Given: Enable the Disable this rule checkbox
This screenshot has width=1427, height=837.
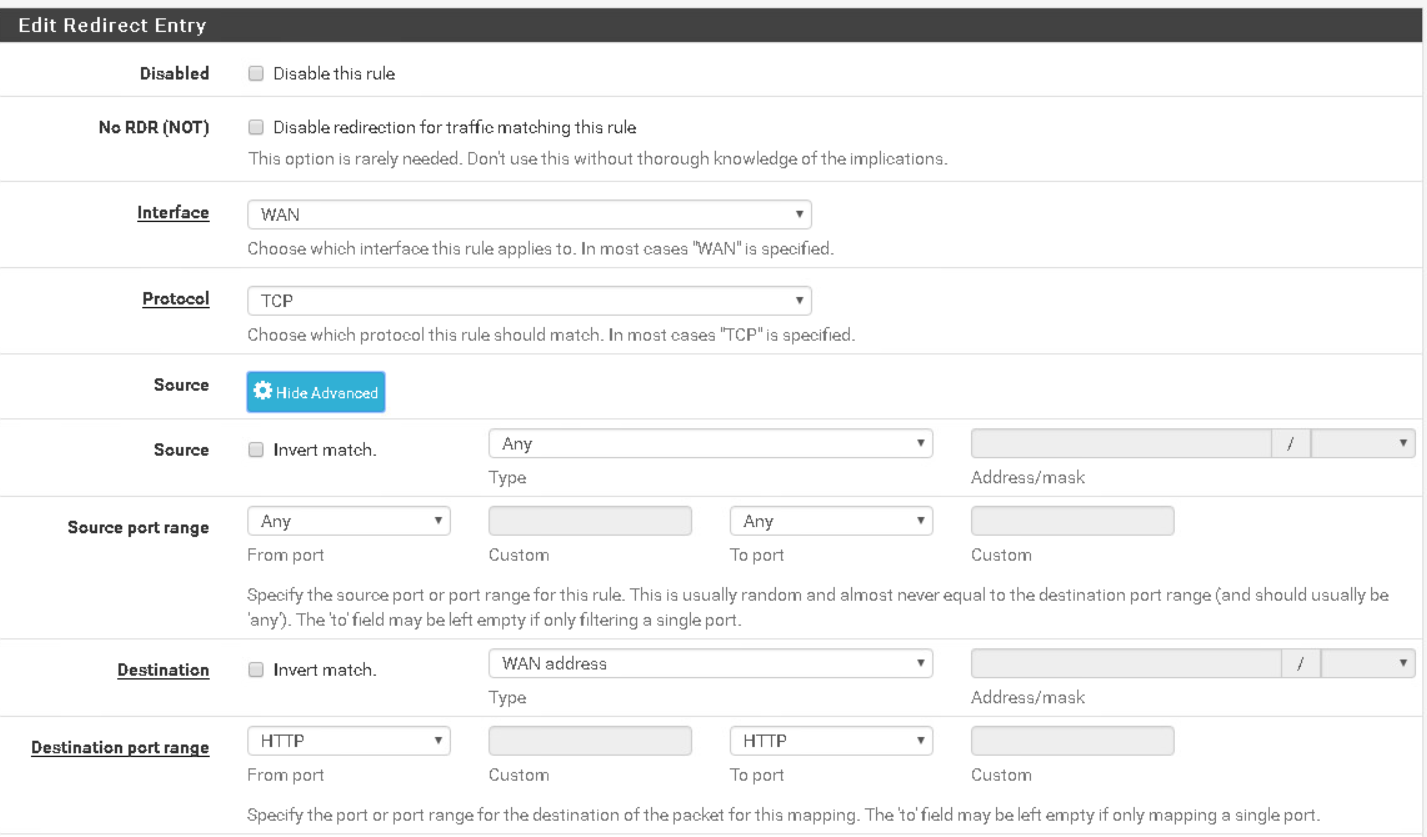Looking at the screenshot, I should (256, 73).
